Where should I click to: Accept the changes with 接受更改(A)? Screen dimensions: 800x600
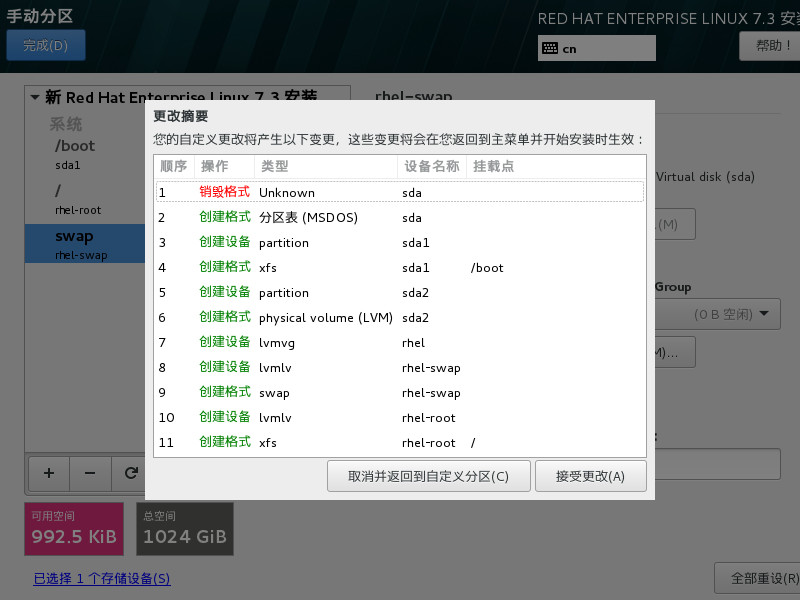point(590,476)
